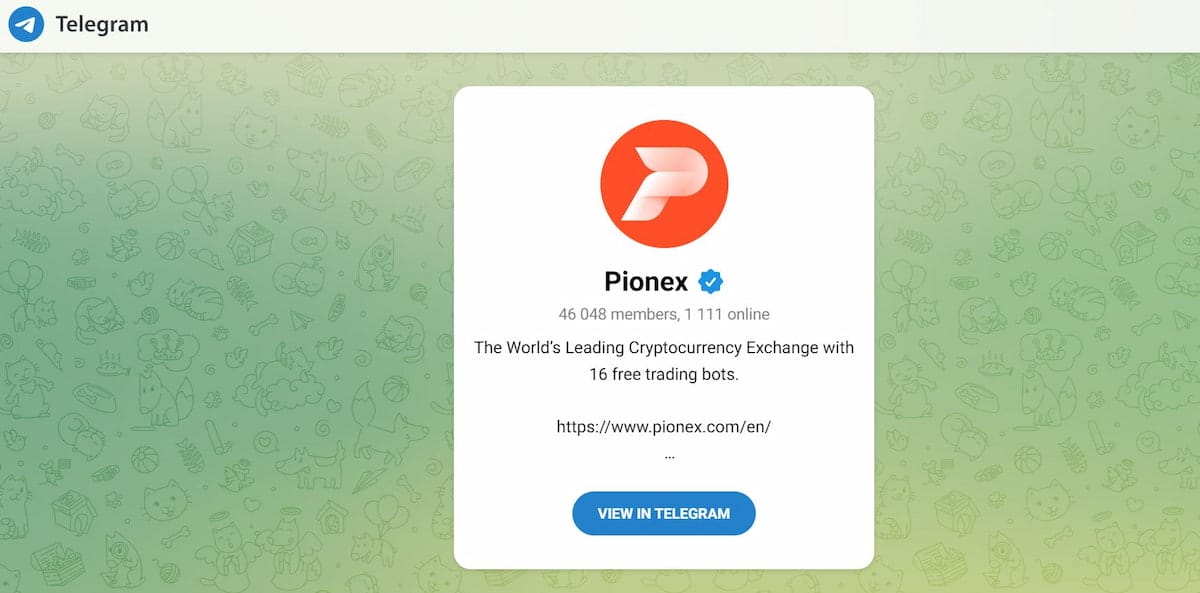Click the checkmark inside the verification badge

tap(710, 281)
